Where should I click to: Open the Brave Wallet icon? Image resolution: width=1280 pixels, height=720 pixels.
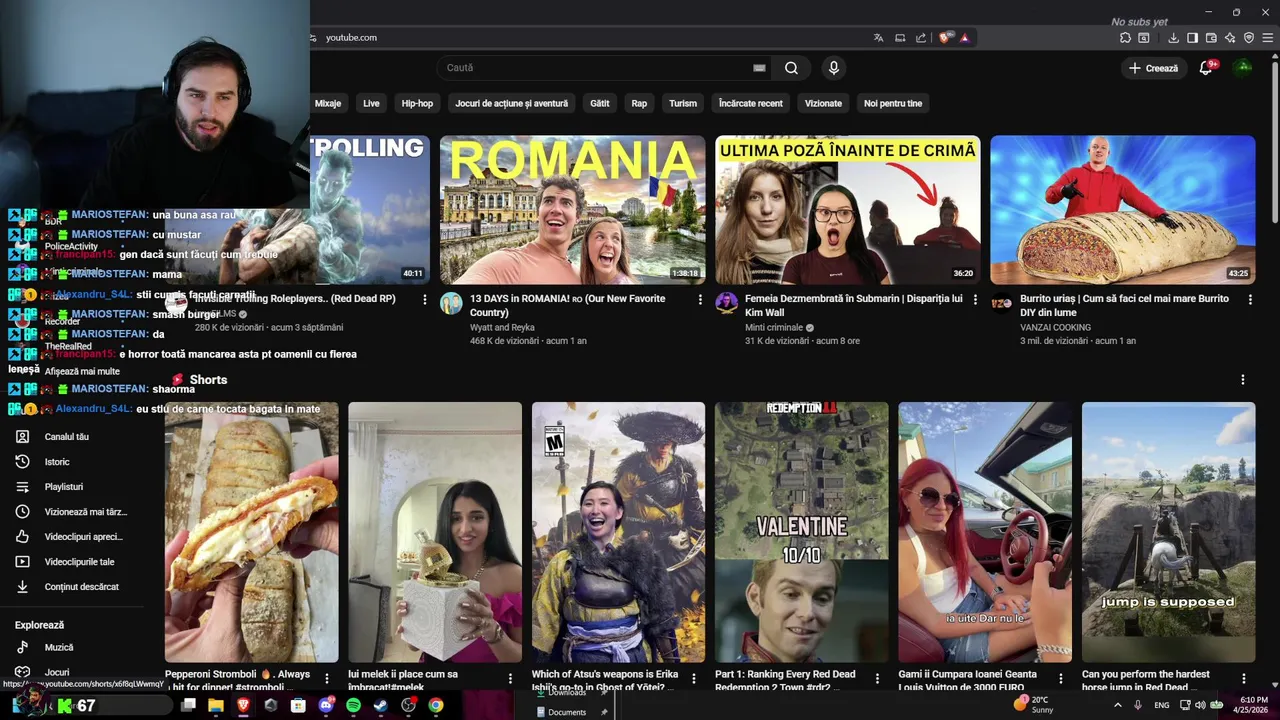pyautogui.click(x=1211, y=38)
